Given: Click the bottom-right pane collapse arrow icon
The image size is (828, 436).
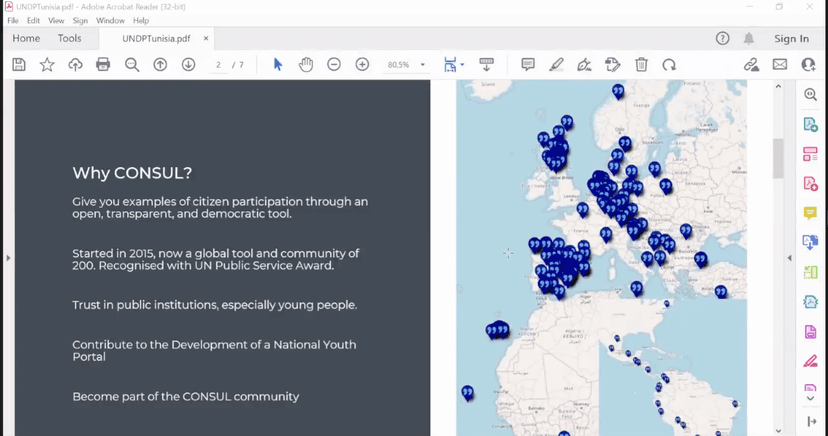Looking at the screenshot, I should point(812,421).
